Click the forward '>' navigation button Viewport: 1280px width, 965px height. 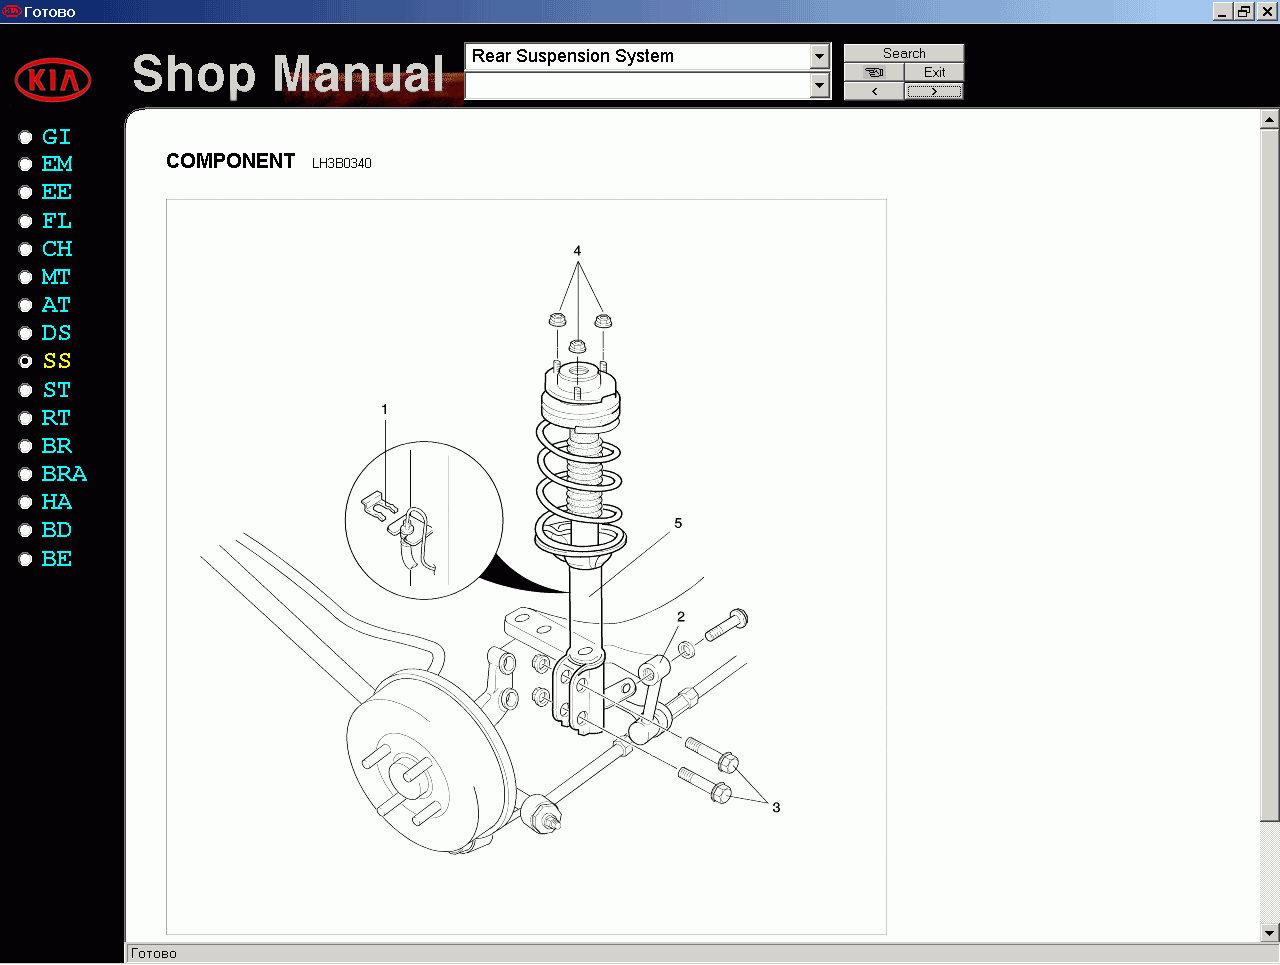[933, 90]
